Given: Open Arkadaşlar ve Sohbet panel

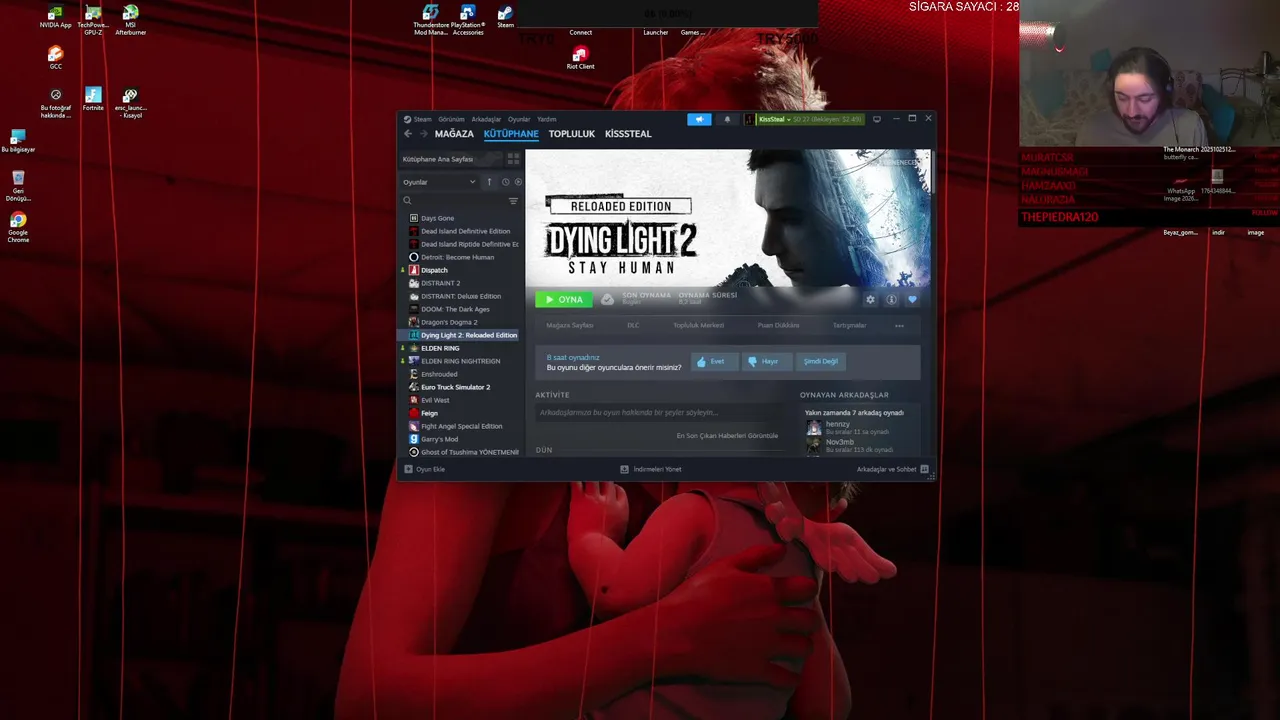Looking at the screenshot, I should pyautogui.click(x=892, y=469).
